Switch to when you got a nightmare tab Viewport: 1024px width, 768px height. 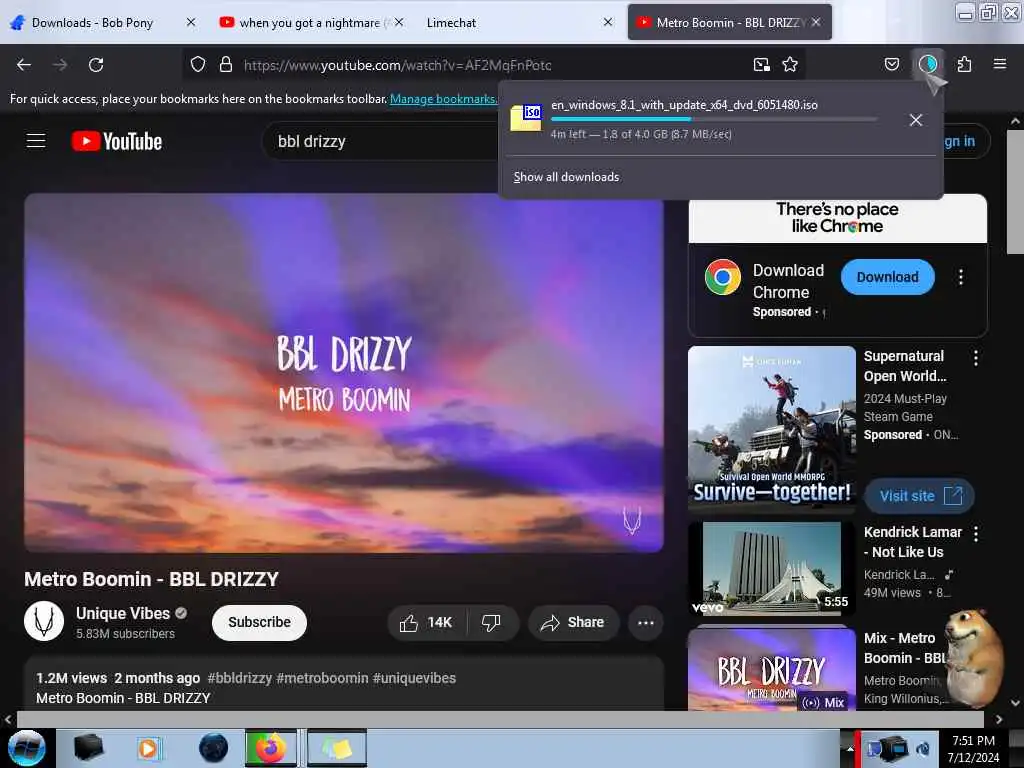point(310,23)
